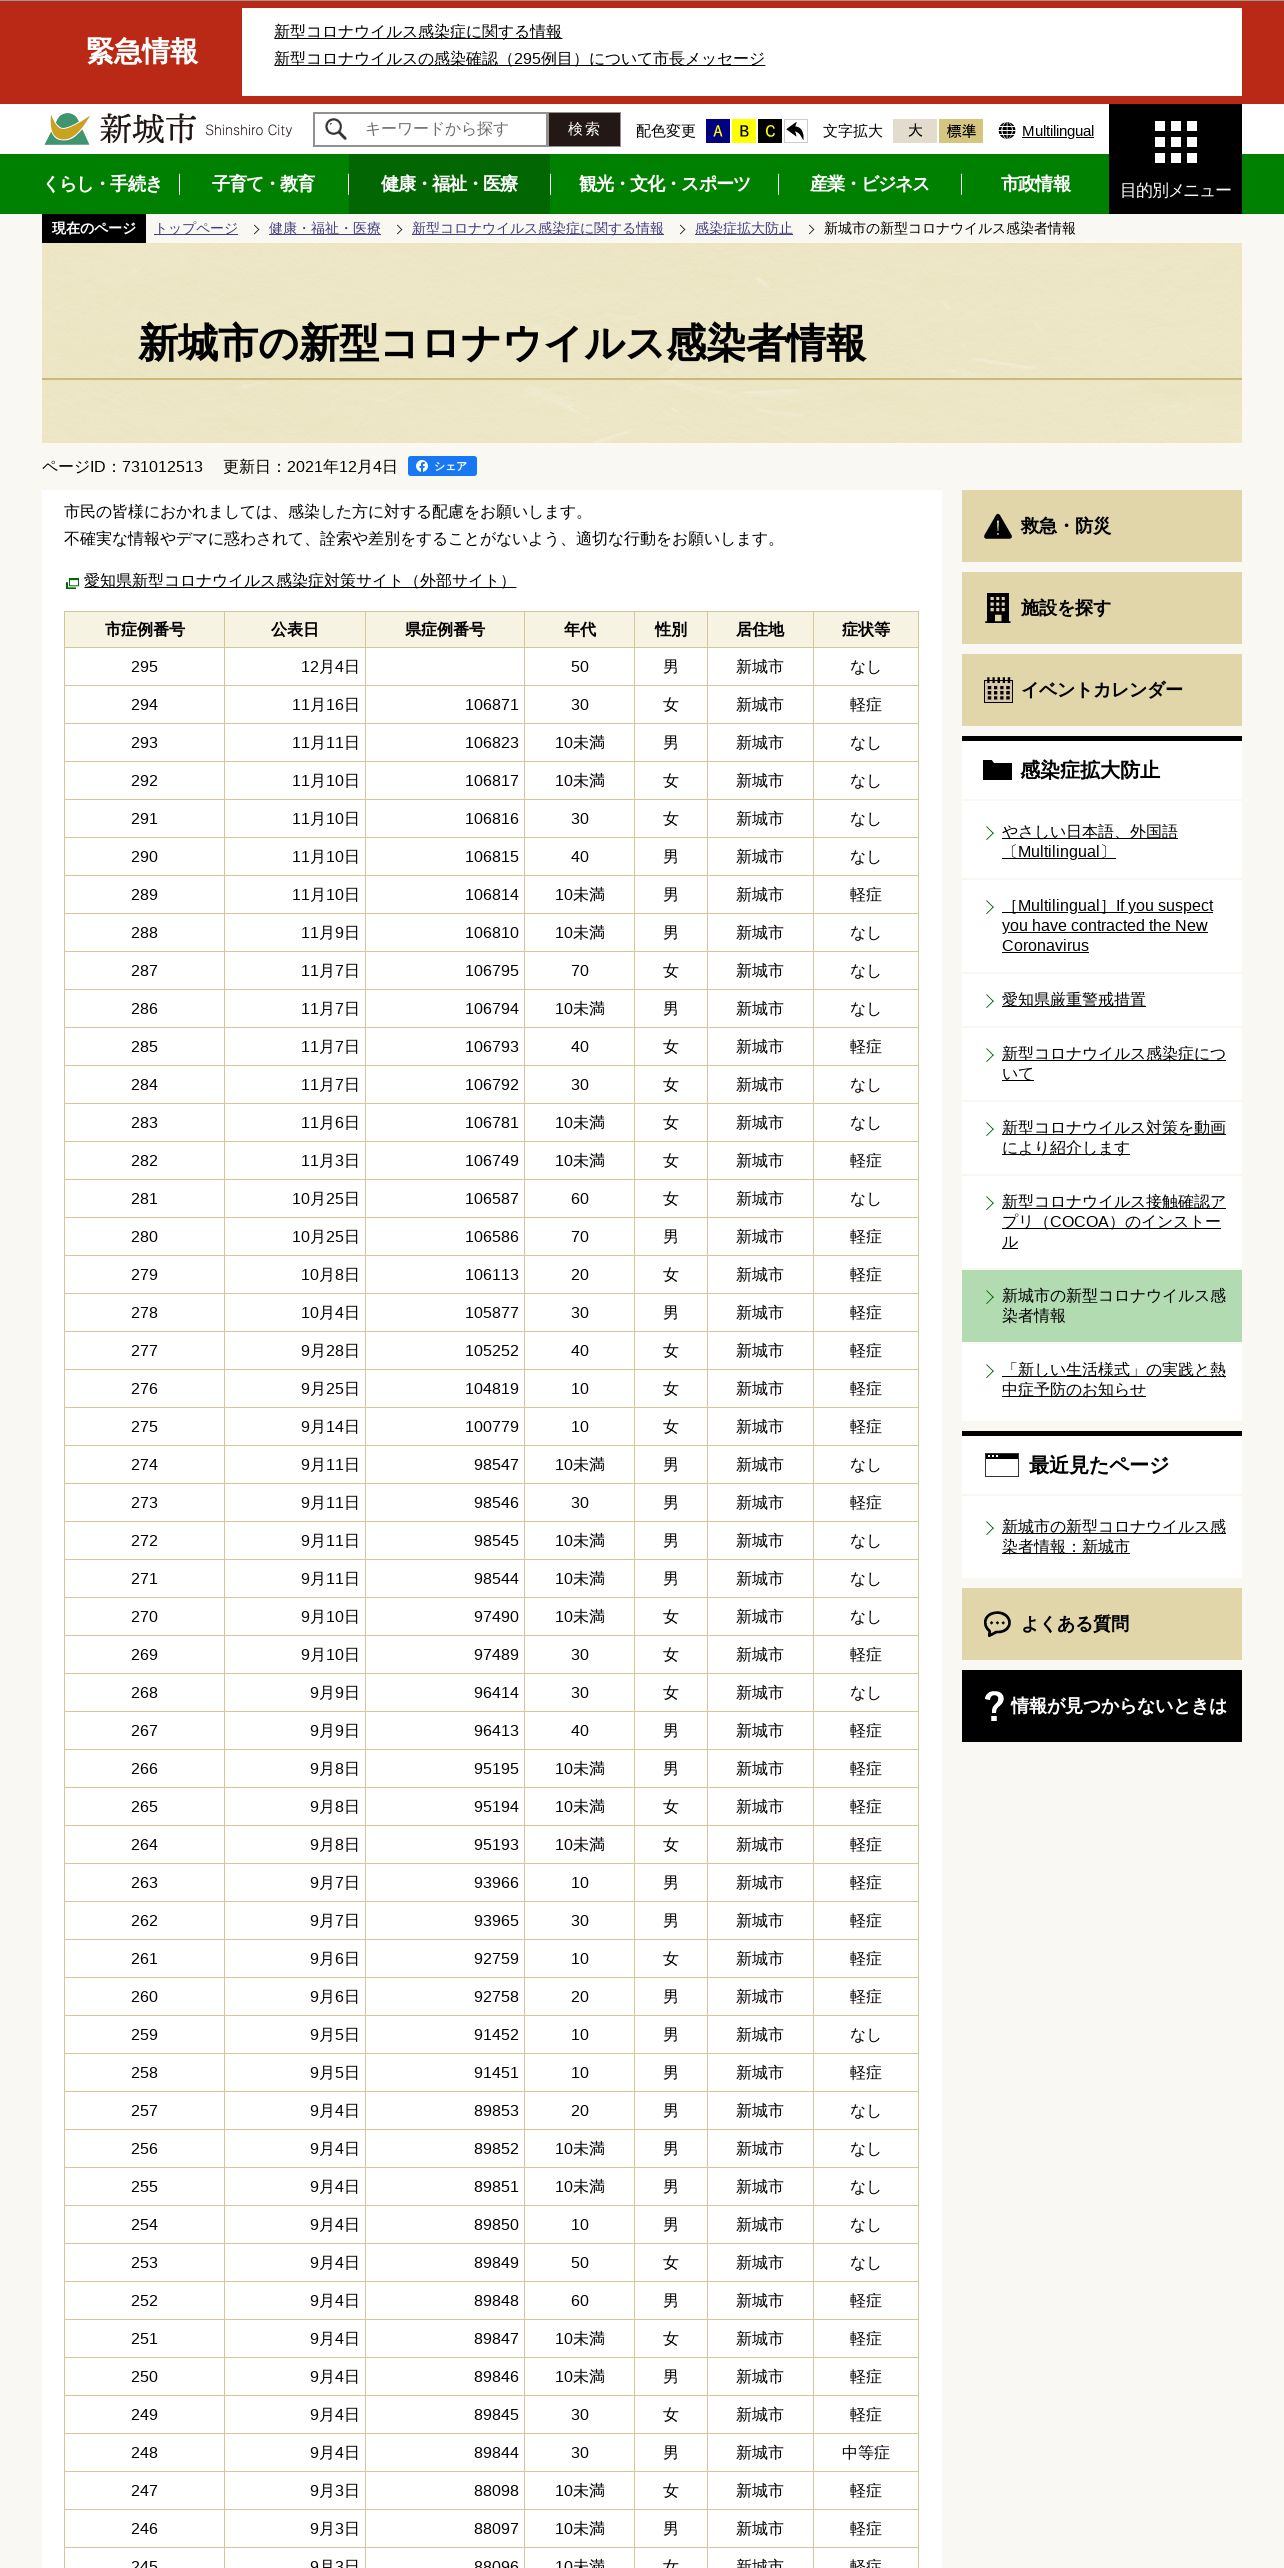Open よくある質問 speech bubble panel
This screenshot has height=2568, width=1284.
point(1102,1624)
